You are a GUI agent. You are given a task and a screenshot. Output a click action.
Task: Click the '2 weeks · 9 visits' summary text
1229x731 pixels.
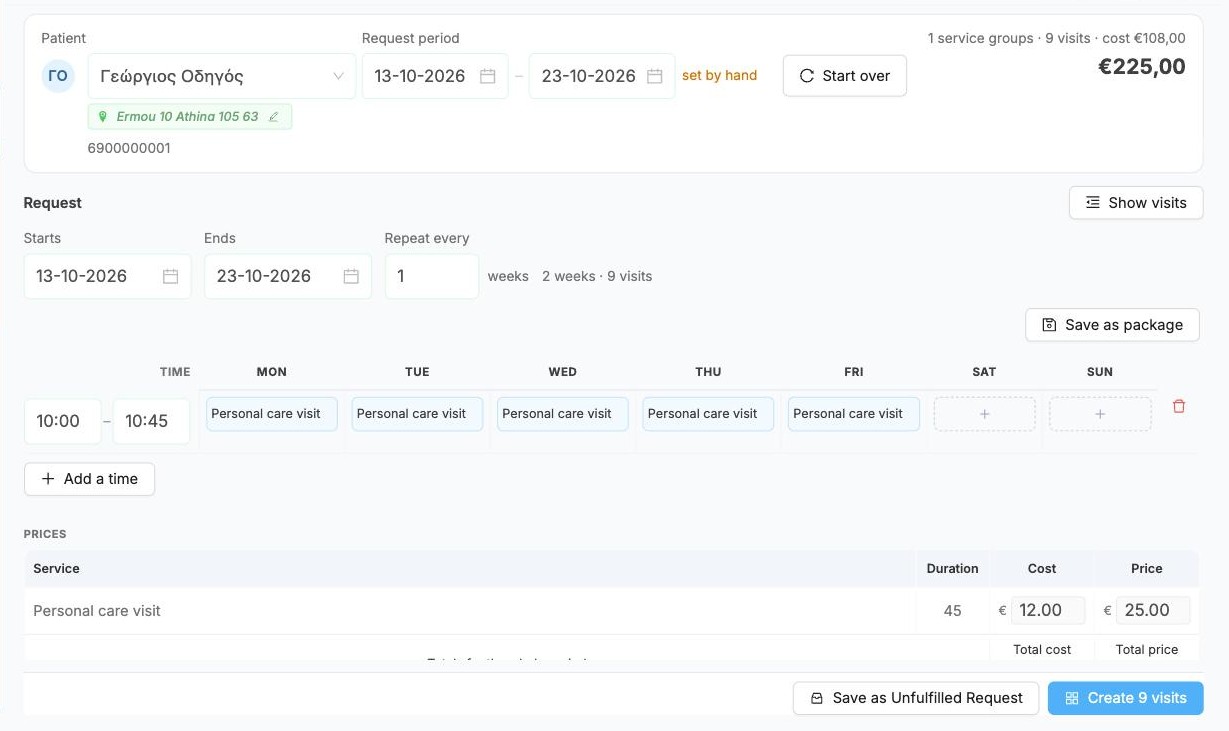coord(597,277)
